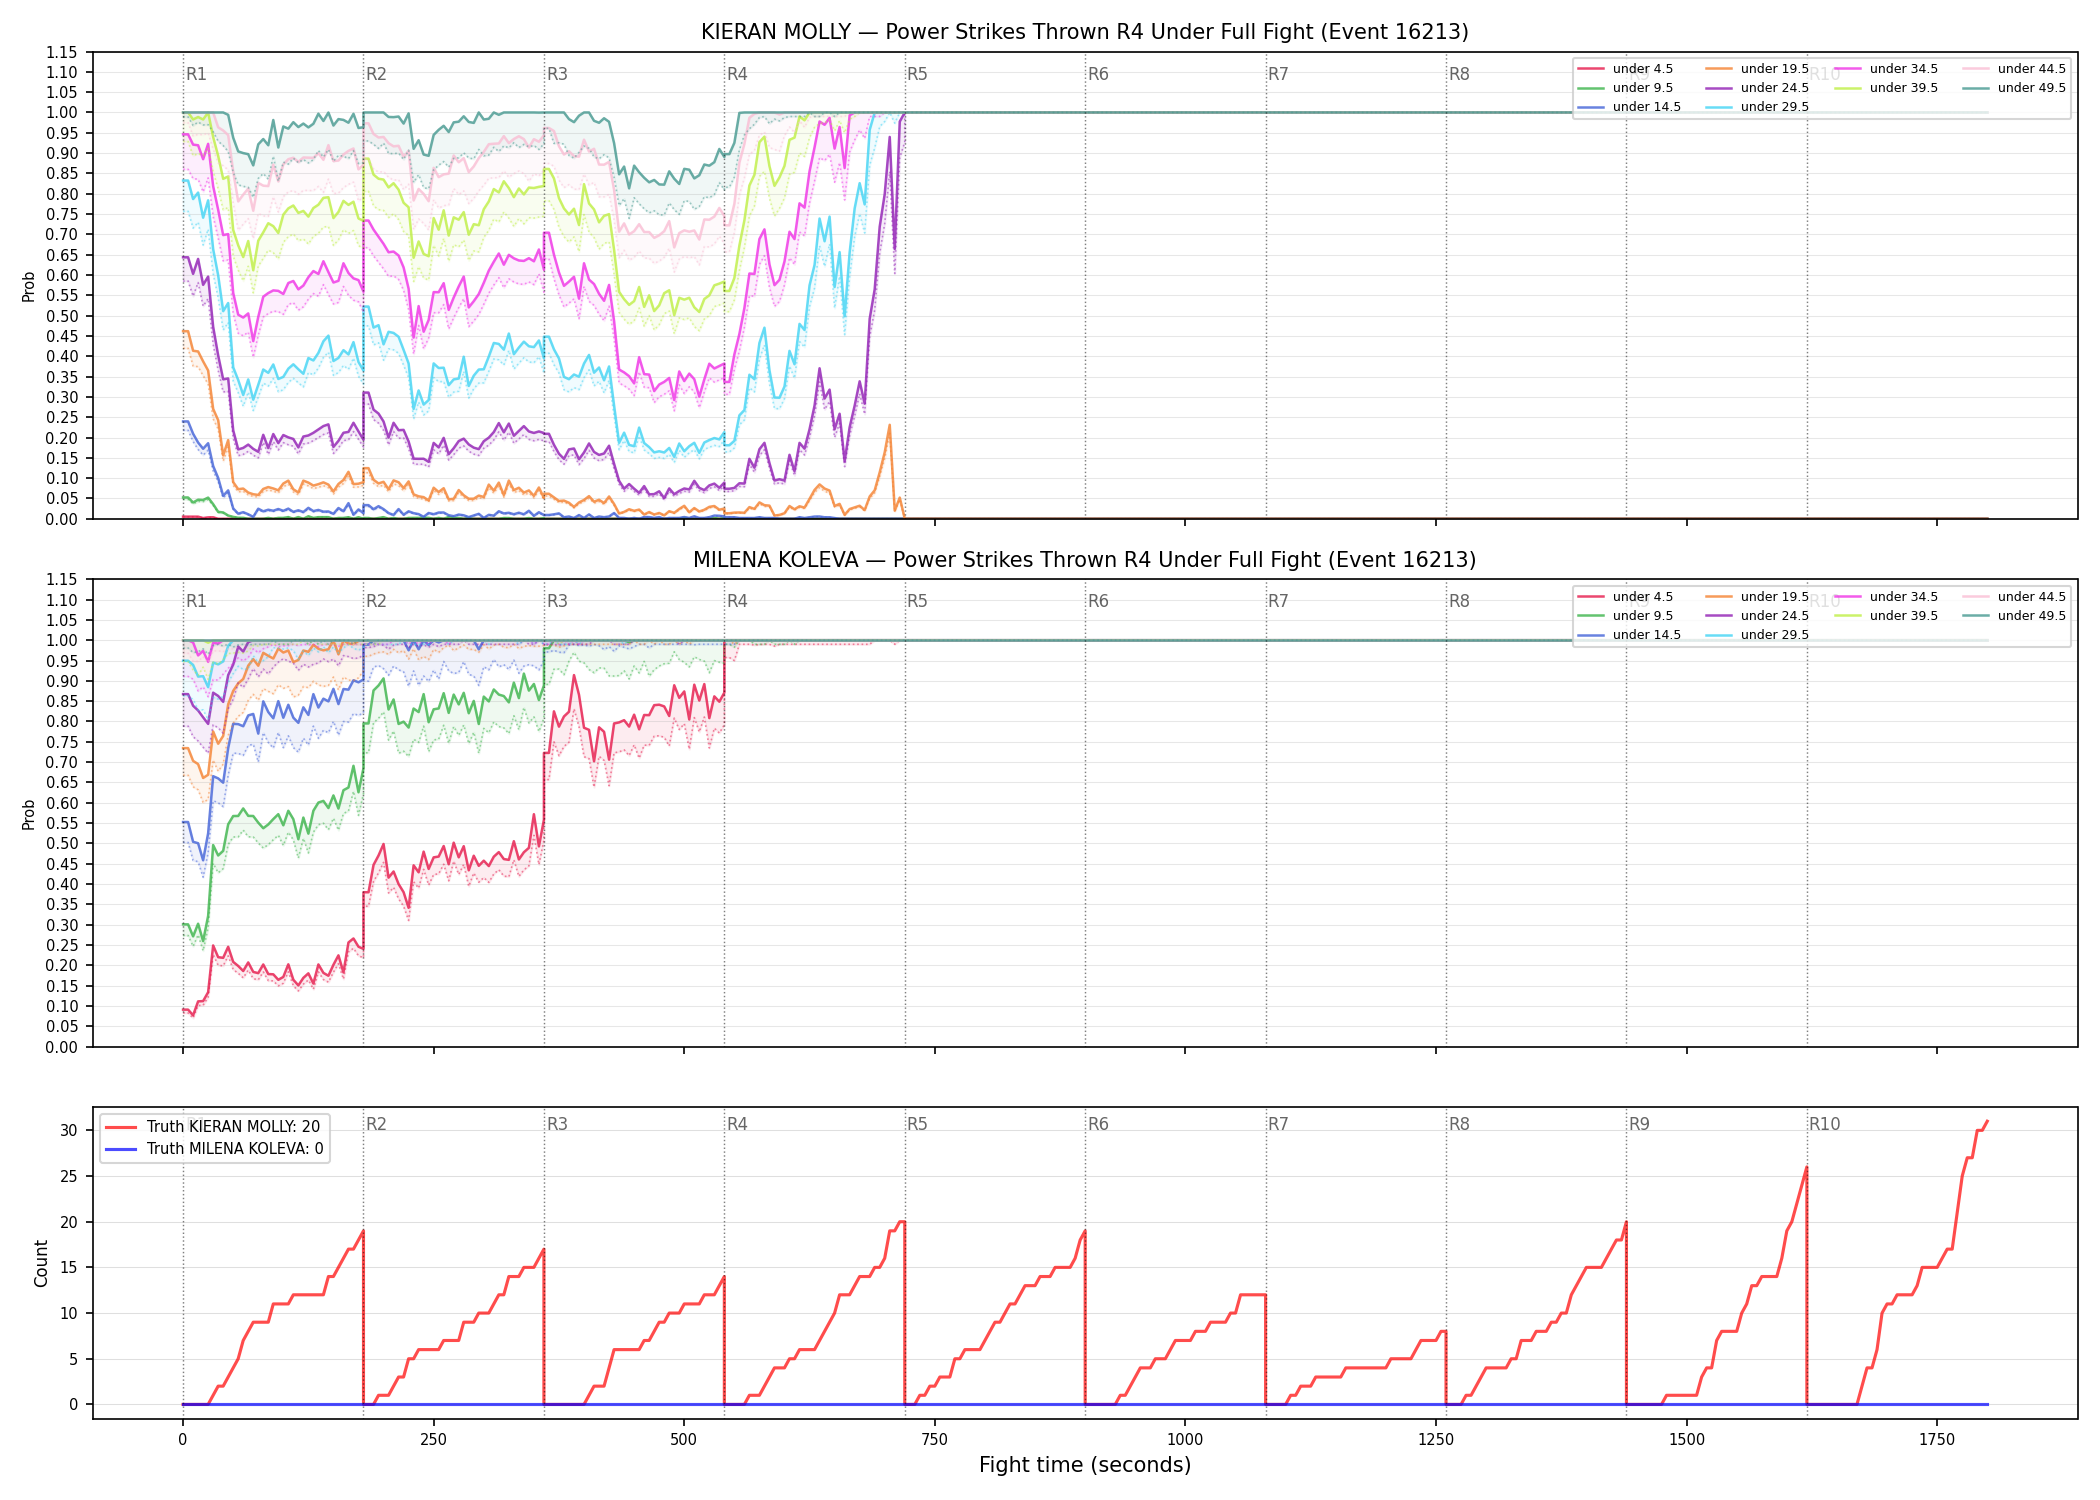2100x1500 pixels.
Task: Click 'Truth MILENA KOLEVA: 0' legend entry
Action: pos(214,1149)
